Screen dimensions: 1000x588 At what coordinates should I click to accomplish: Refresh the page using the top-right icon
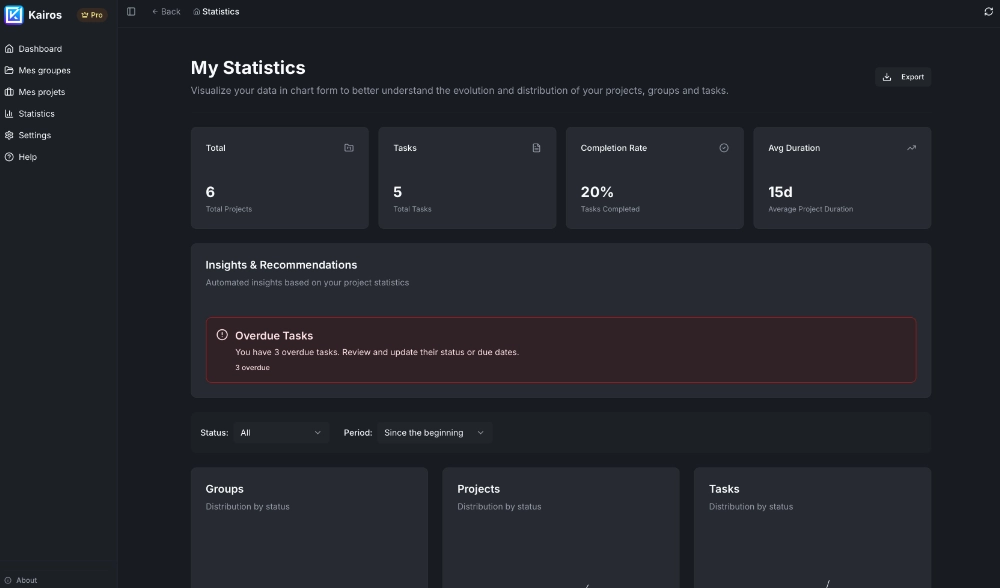(987, 11)
